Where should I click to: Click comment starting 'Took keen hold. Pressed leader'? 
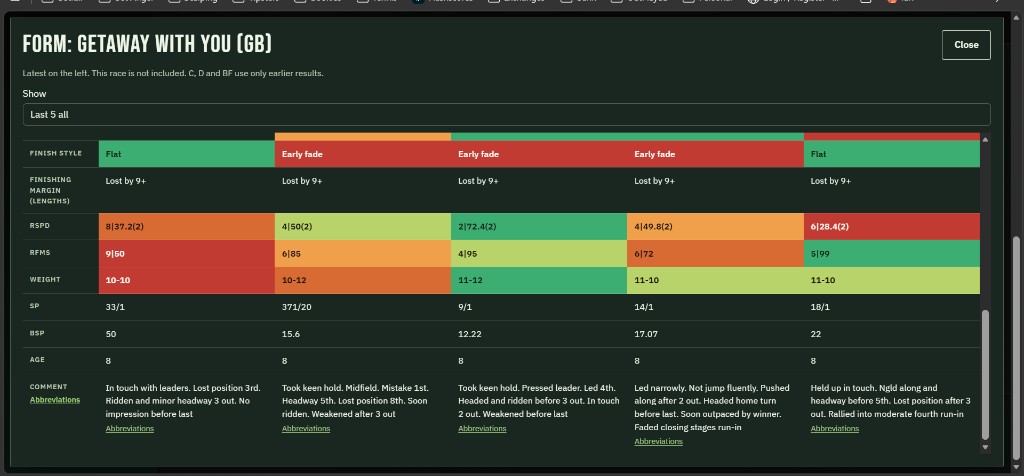[x=539, y=400]
